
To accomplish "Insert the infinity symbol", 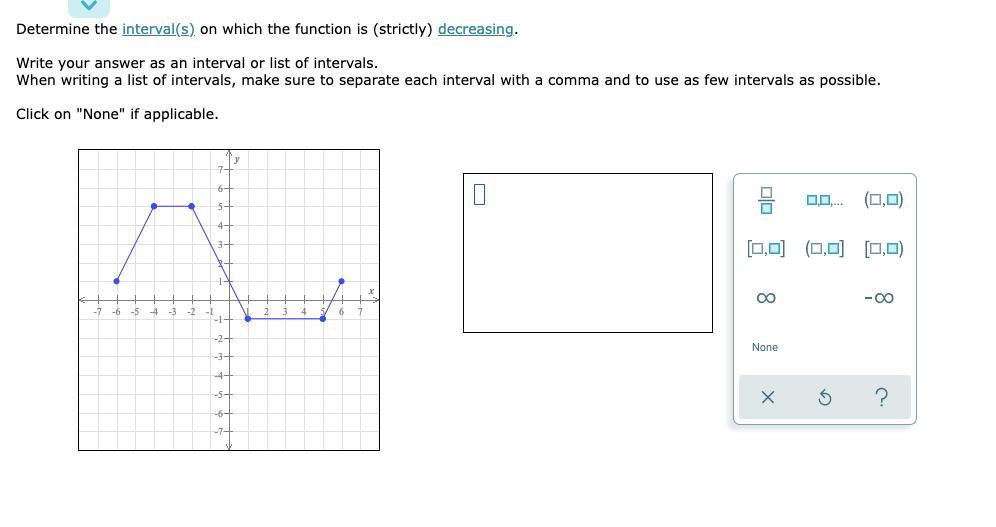I will pos(766,298).
